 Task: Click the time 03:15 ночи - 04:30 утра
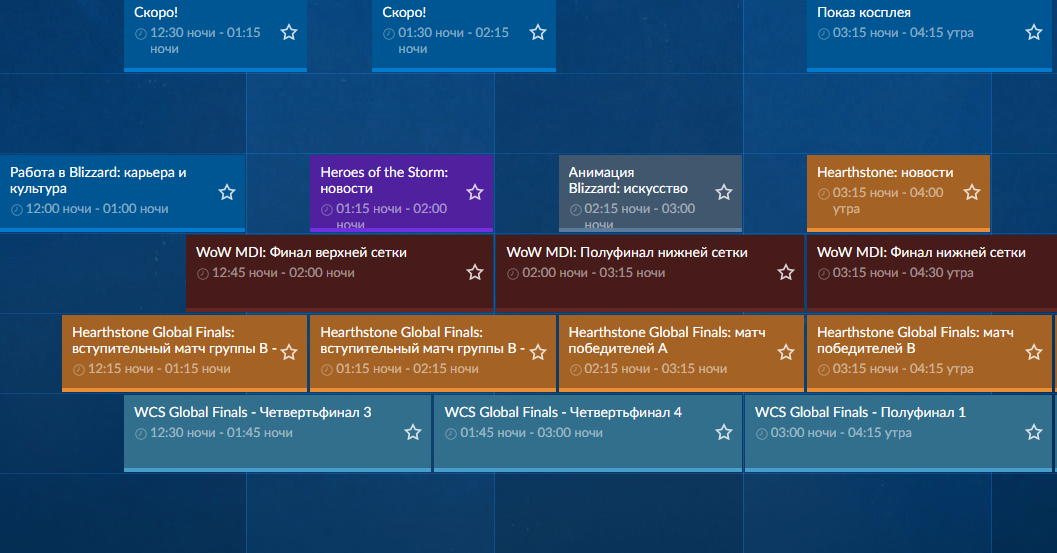(x=903, y=273)
